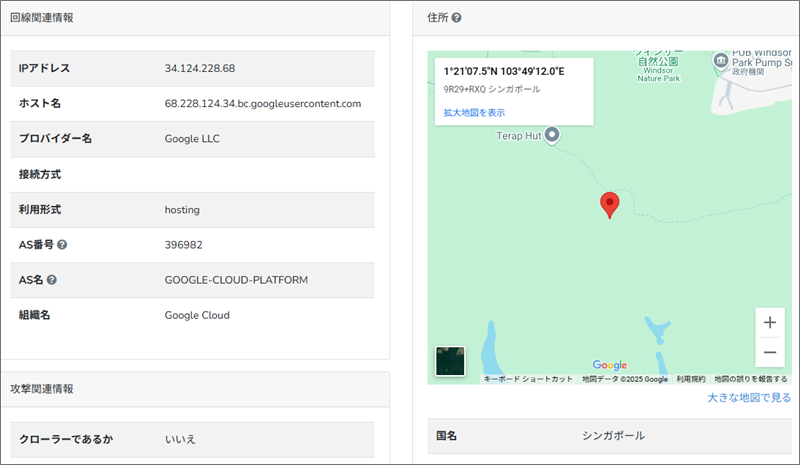Click the Google logo on the map

coord(609,365)
